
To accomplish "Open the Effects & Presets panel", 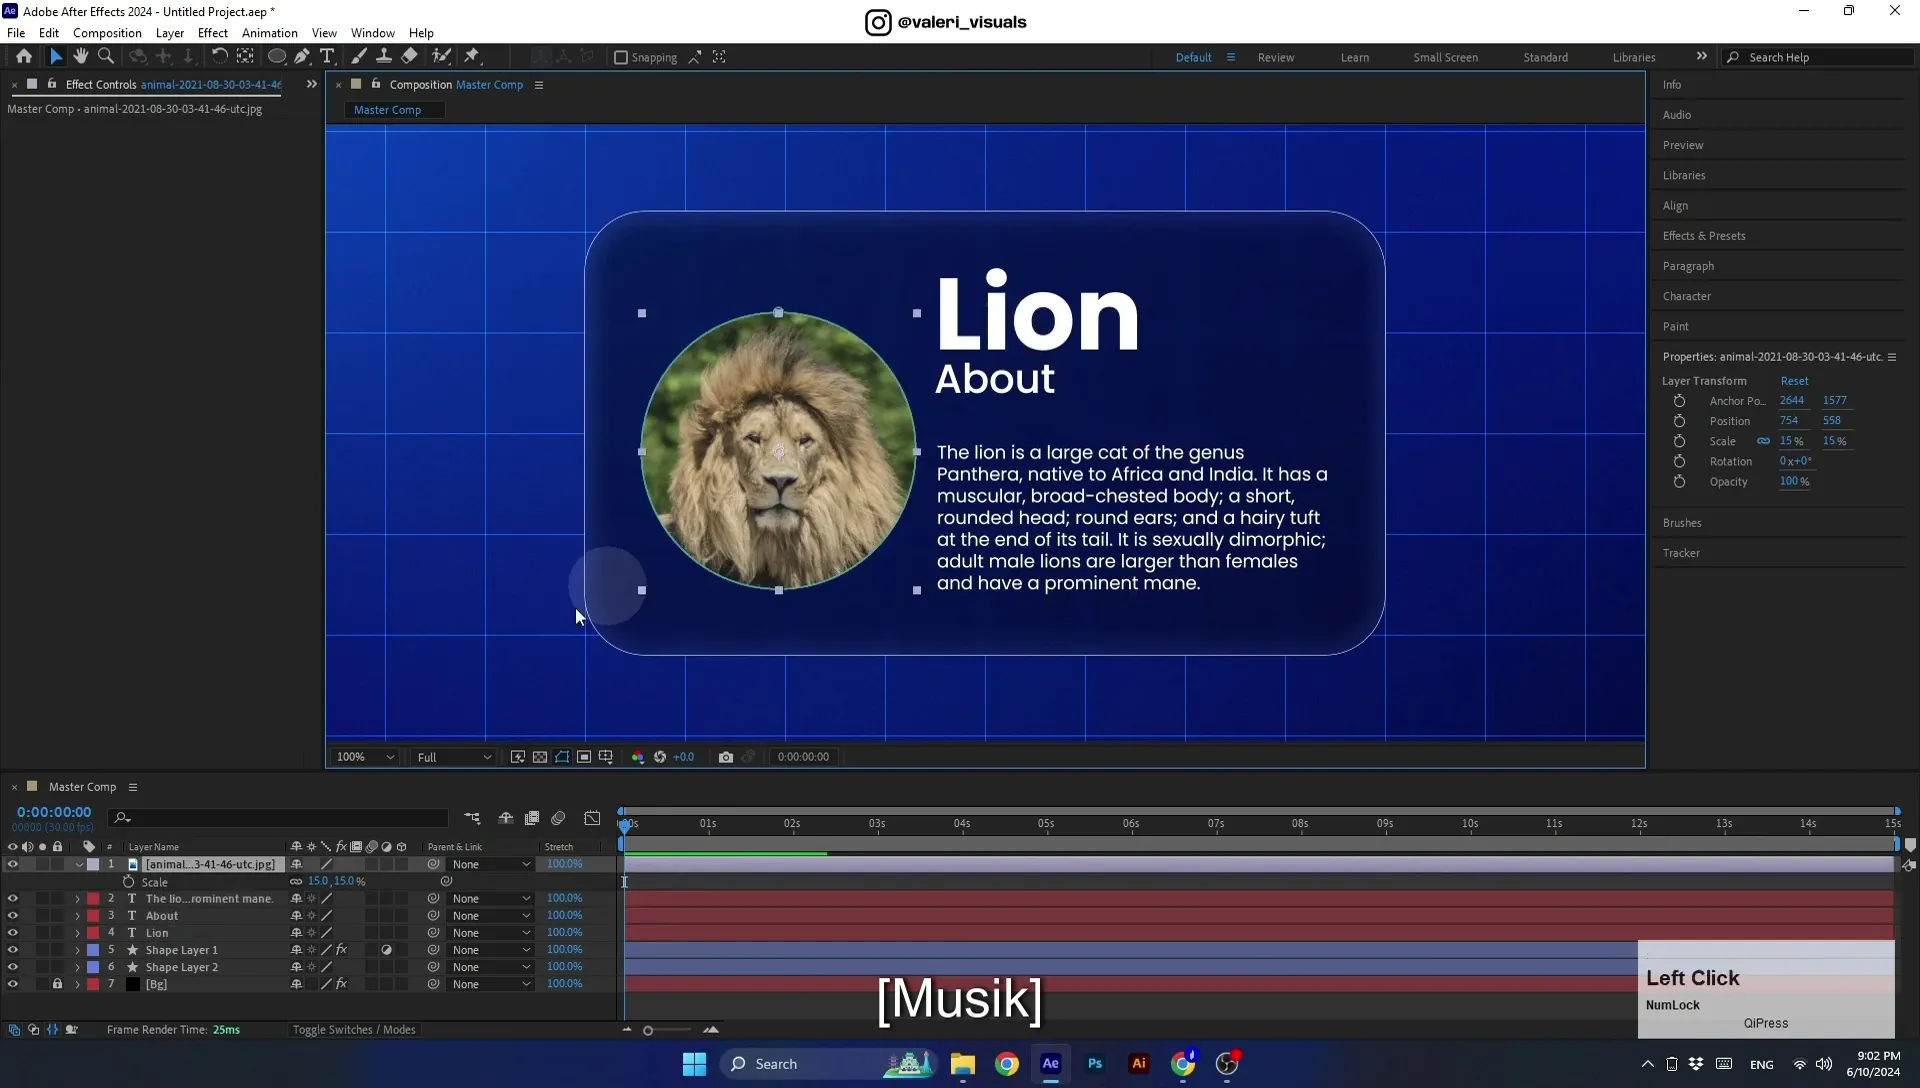I will (x=1704, y=236).
